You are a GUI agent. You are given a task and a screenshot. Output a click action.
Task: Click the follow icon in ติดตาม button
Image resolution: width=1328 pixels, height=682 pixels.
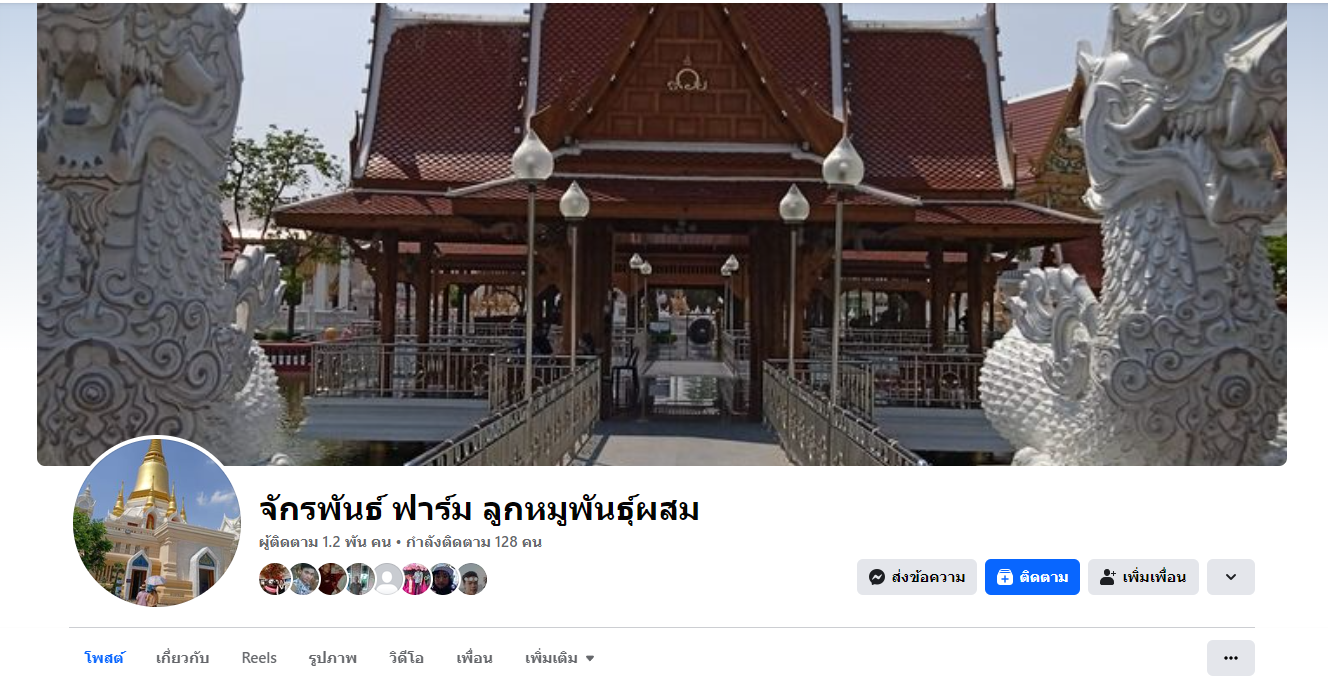1005,577
